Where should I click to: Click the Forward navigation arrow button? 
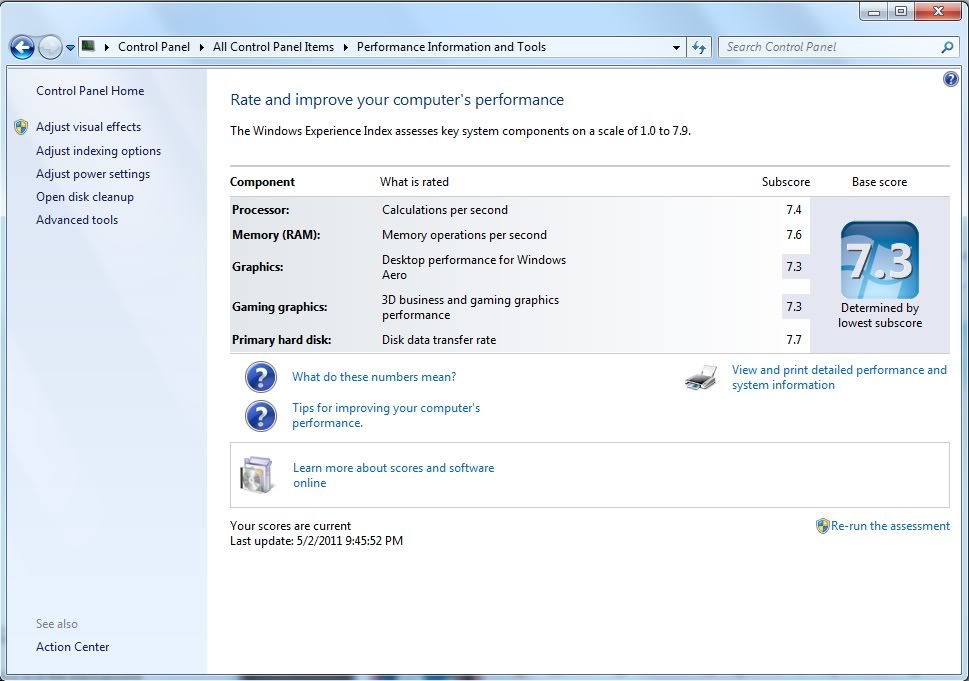[x=50, y=47]
